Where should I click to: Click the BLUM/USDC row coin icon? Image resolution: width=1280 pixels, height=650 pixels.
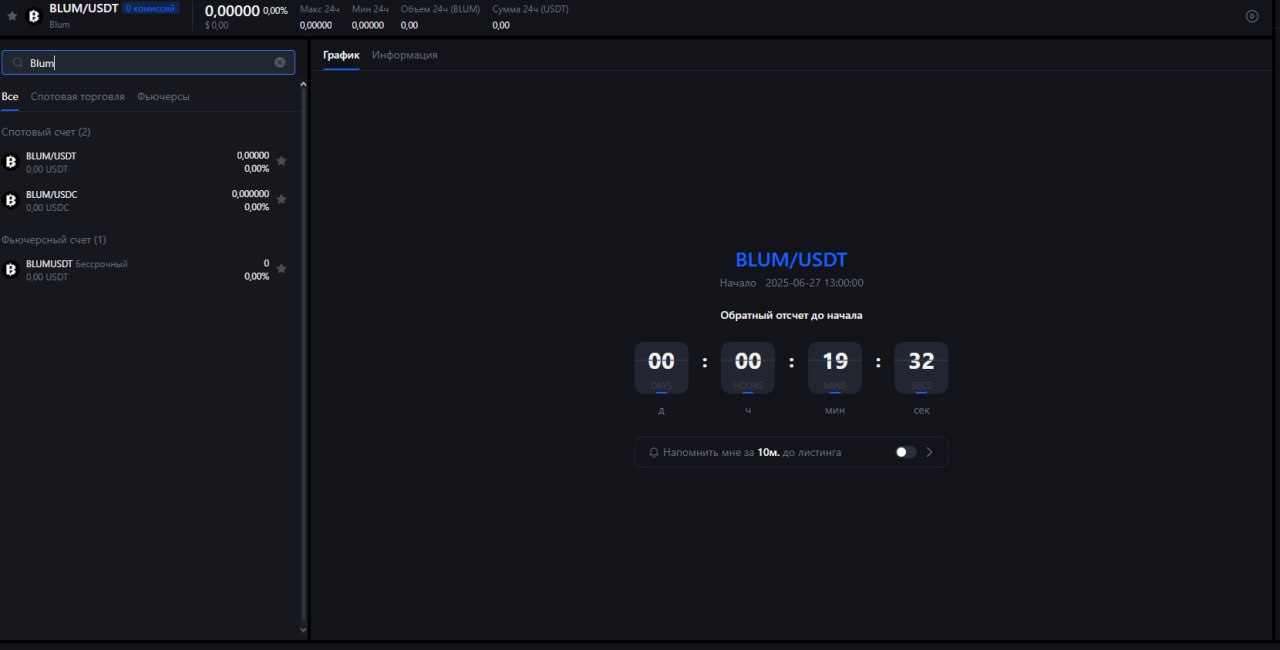(11, 200)
